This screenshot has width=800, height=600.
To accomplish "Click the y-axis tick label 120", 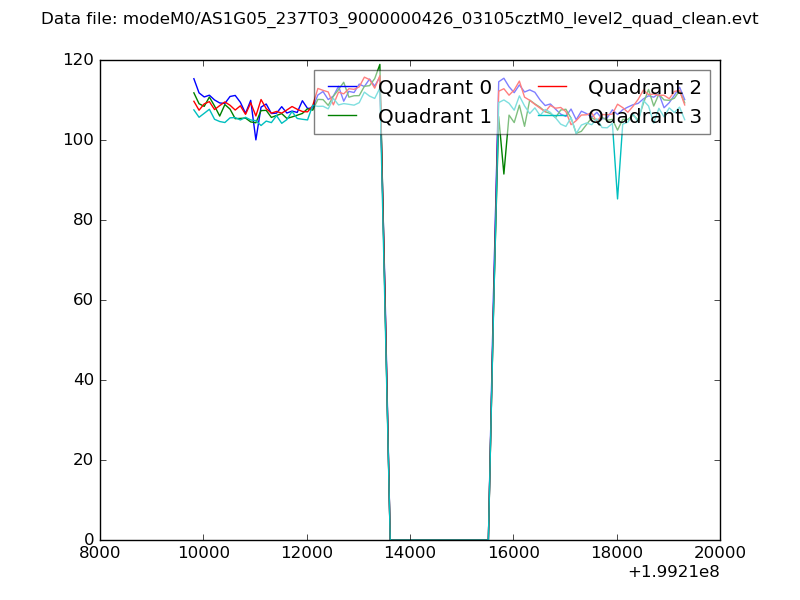I will coord(78,60).
